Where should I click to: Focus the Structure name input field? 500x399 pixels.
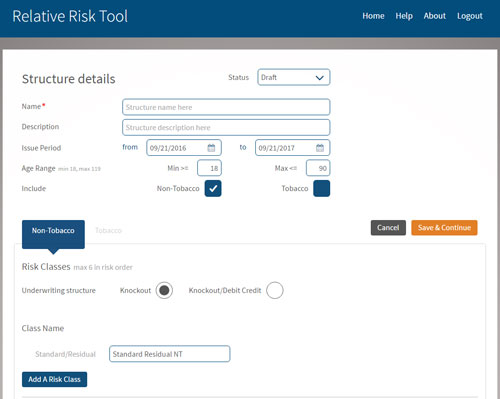point(226,107)
